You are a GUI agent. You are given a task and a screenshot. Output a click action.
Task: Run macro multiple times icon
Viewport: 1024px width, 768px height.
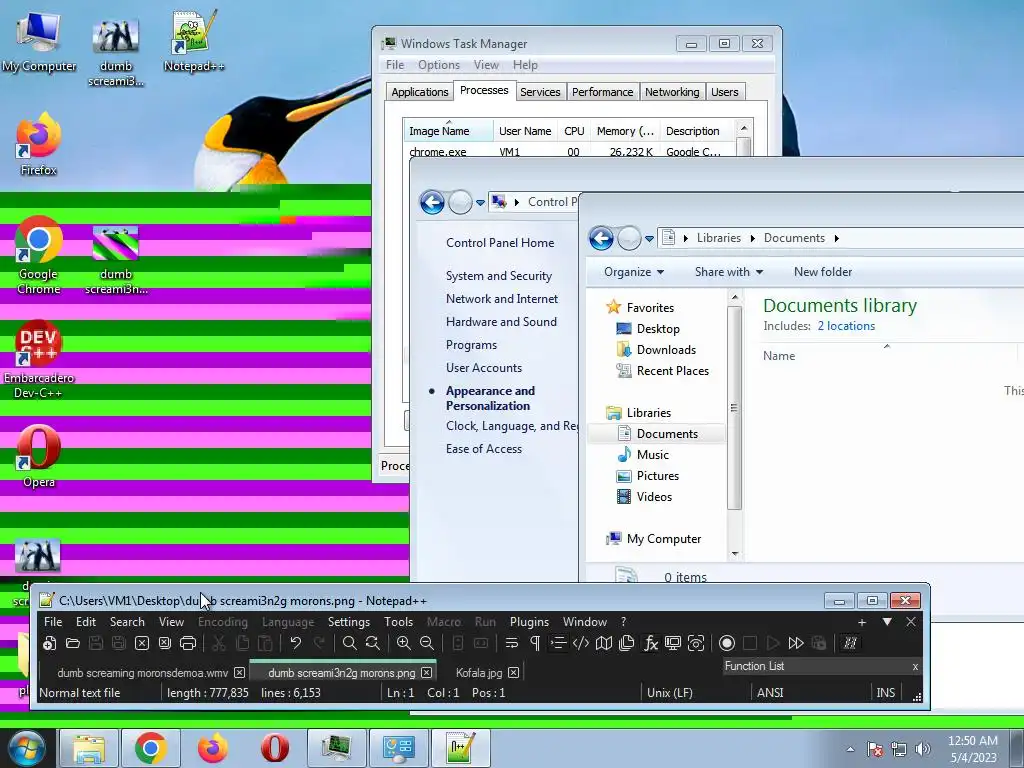(795, 643)
